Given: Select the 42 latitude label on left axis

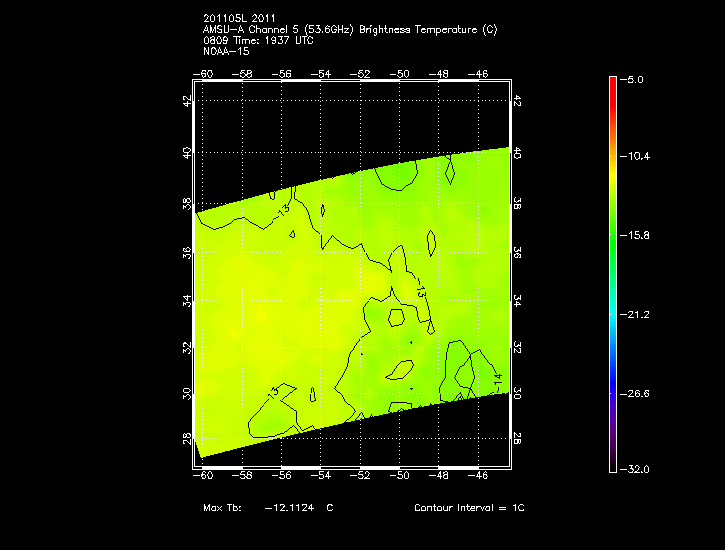Looking at the screenshot, I should pyautogui.click(x=186, y=101).
